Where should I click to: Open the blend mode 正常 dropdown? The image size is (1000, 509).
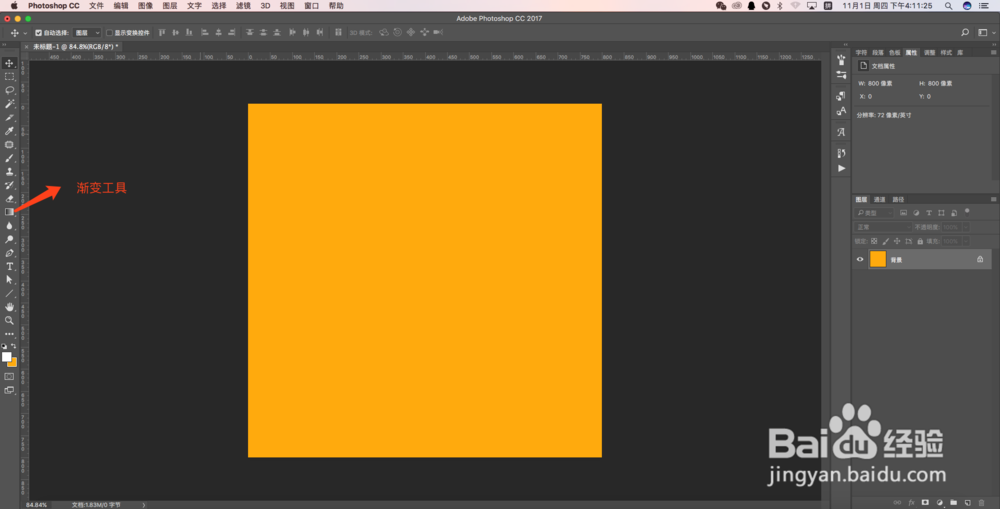point(883,227)
